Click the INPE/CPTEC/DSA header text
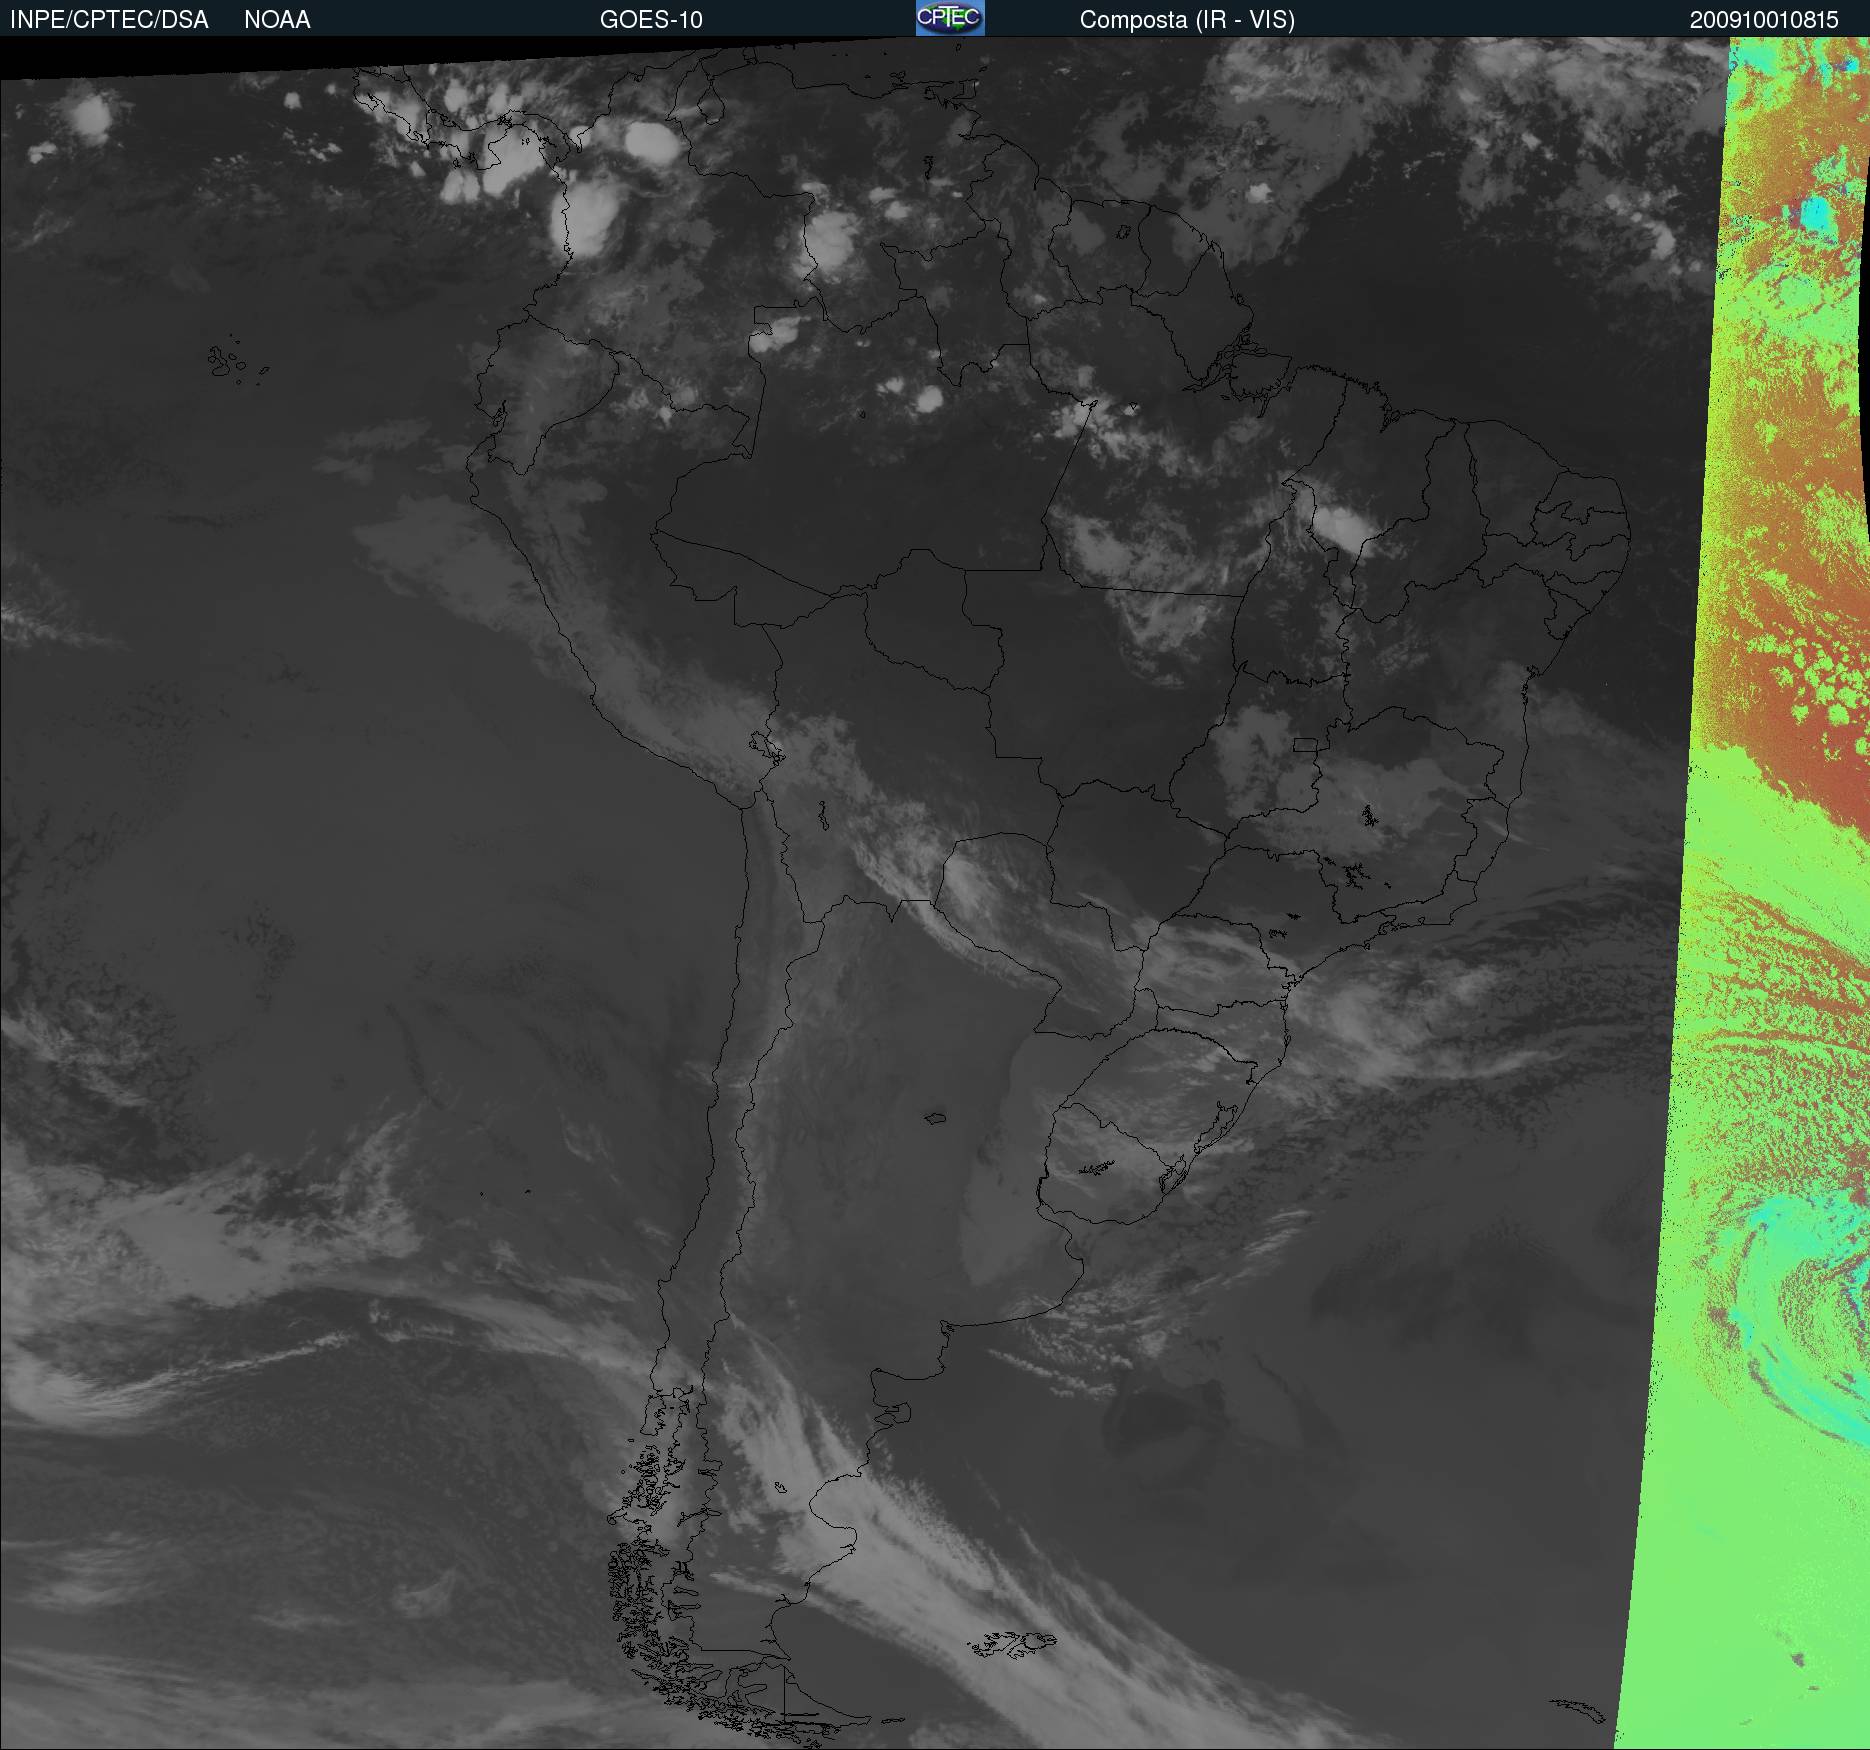The width and height of the screenshot is (1870, 1750). [109, 20]
